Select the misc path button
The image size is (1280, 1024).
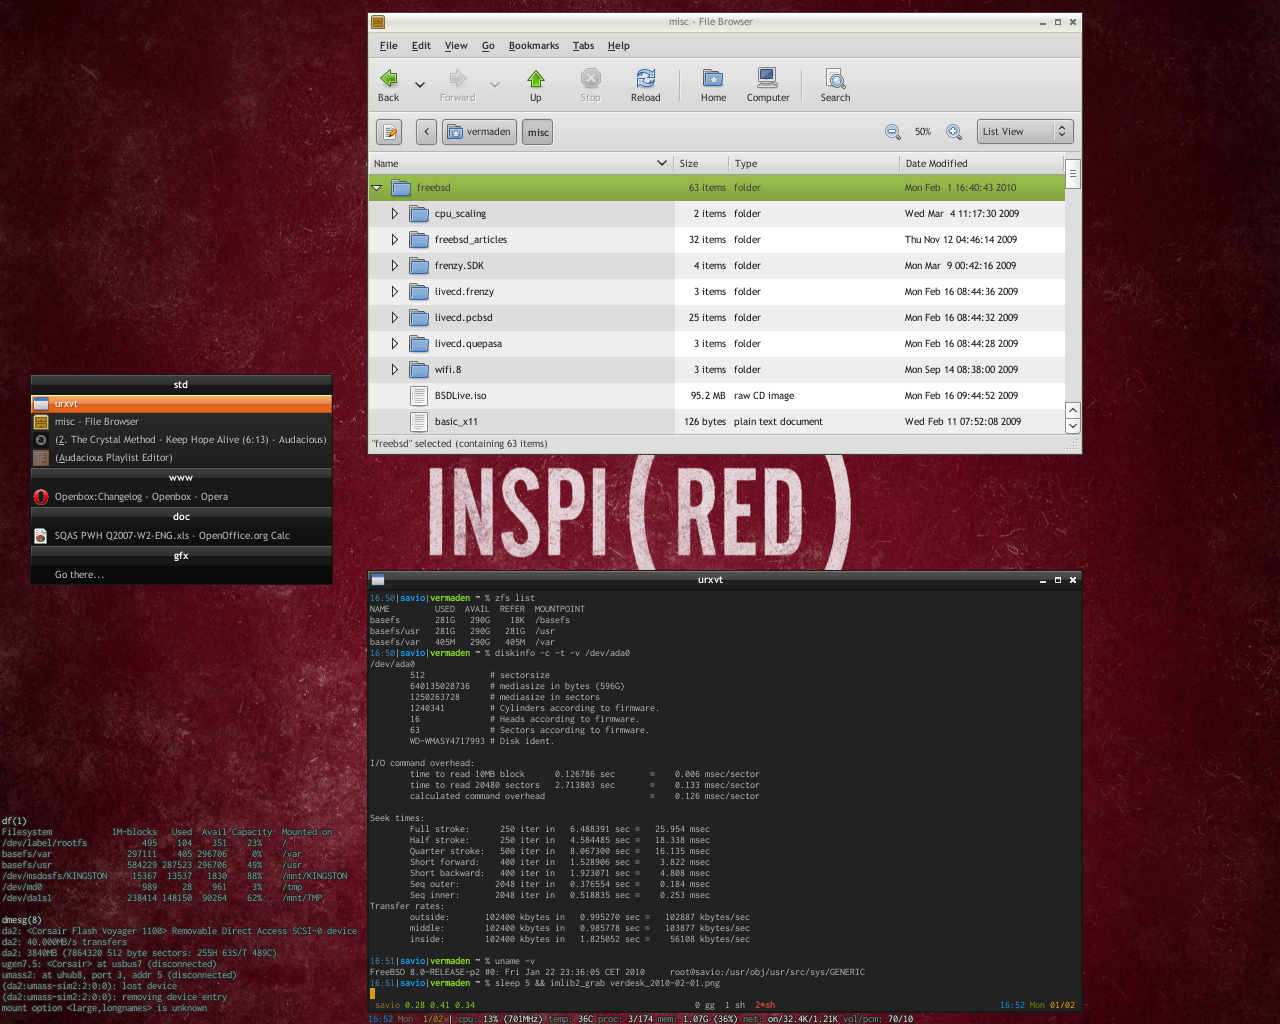point(538,132)
